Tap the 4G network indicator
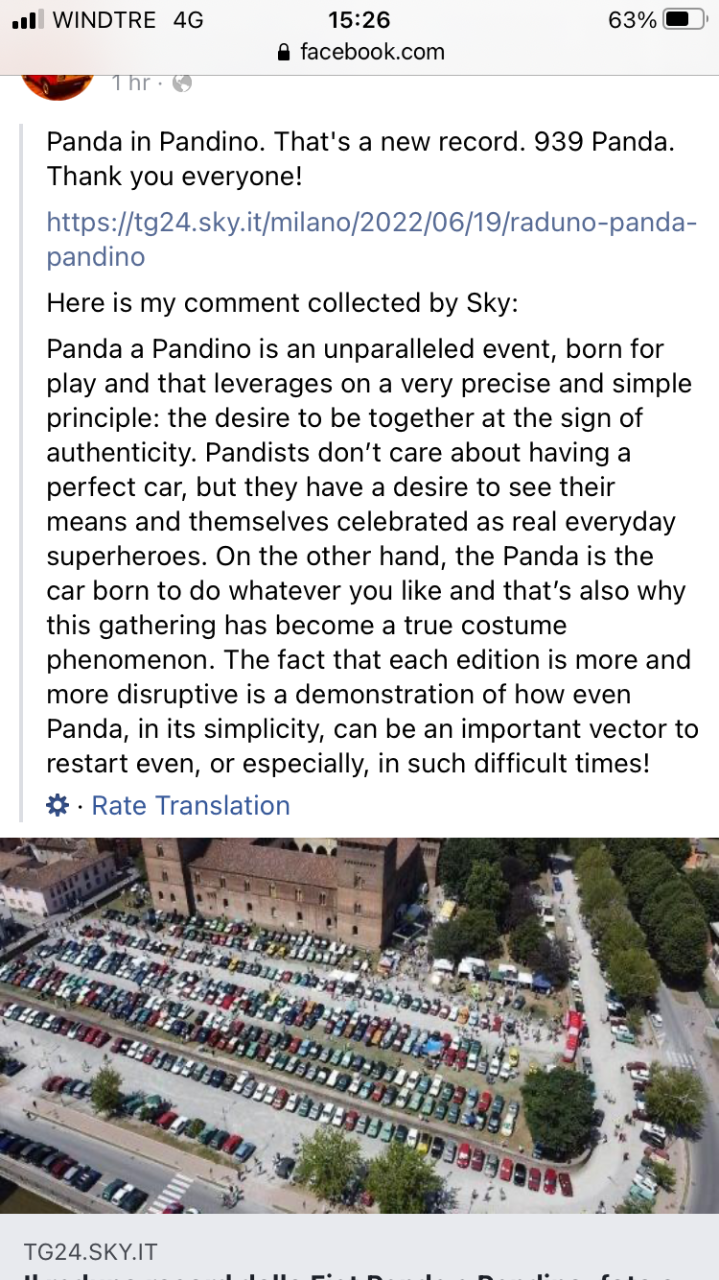Image resolution: width=719 pixels, height=1280 pixels. tap(188, 19)
